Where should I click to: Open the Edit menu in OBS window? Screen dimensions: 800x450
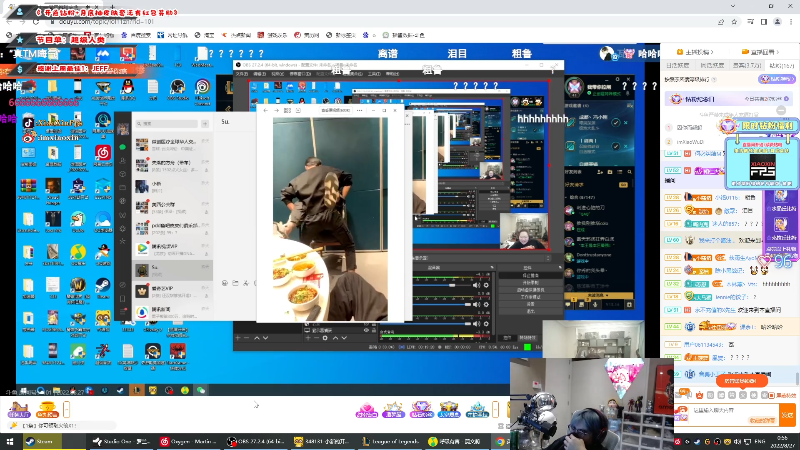(x=259, y=74)
